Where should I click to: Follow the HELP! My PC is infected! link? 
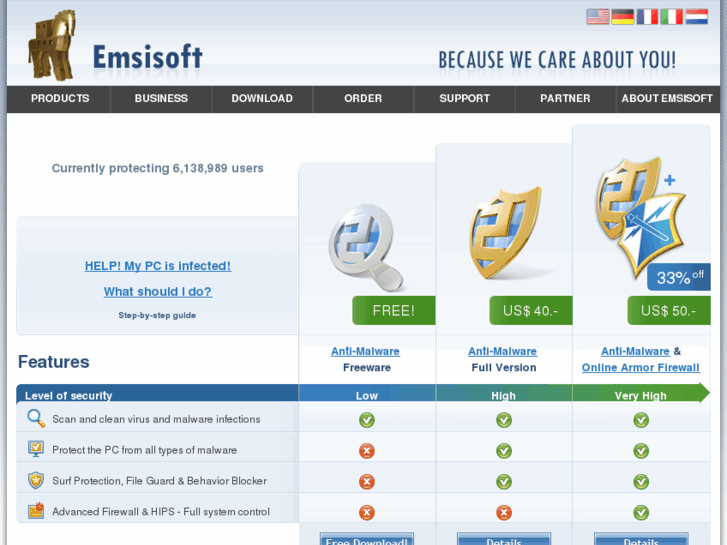158,266
